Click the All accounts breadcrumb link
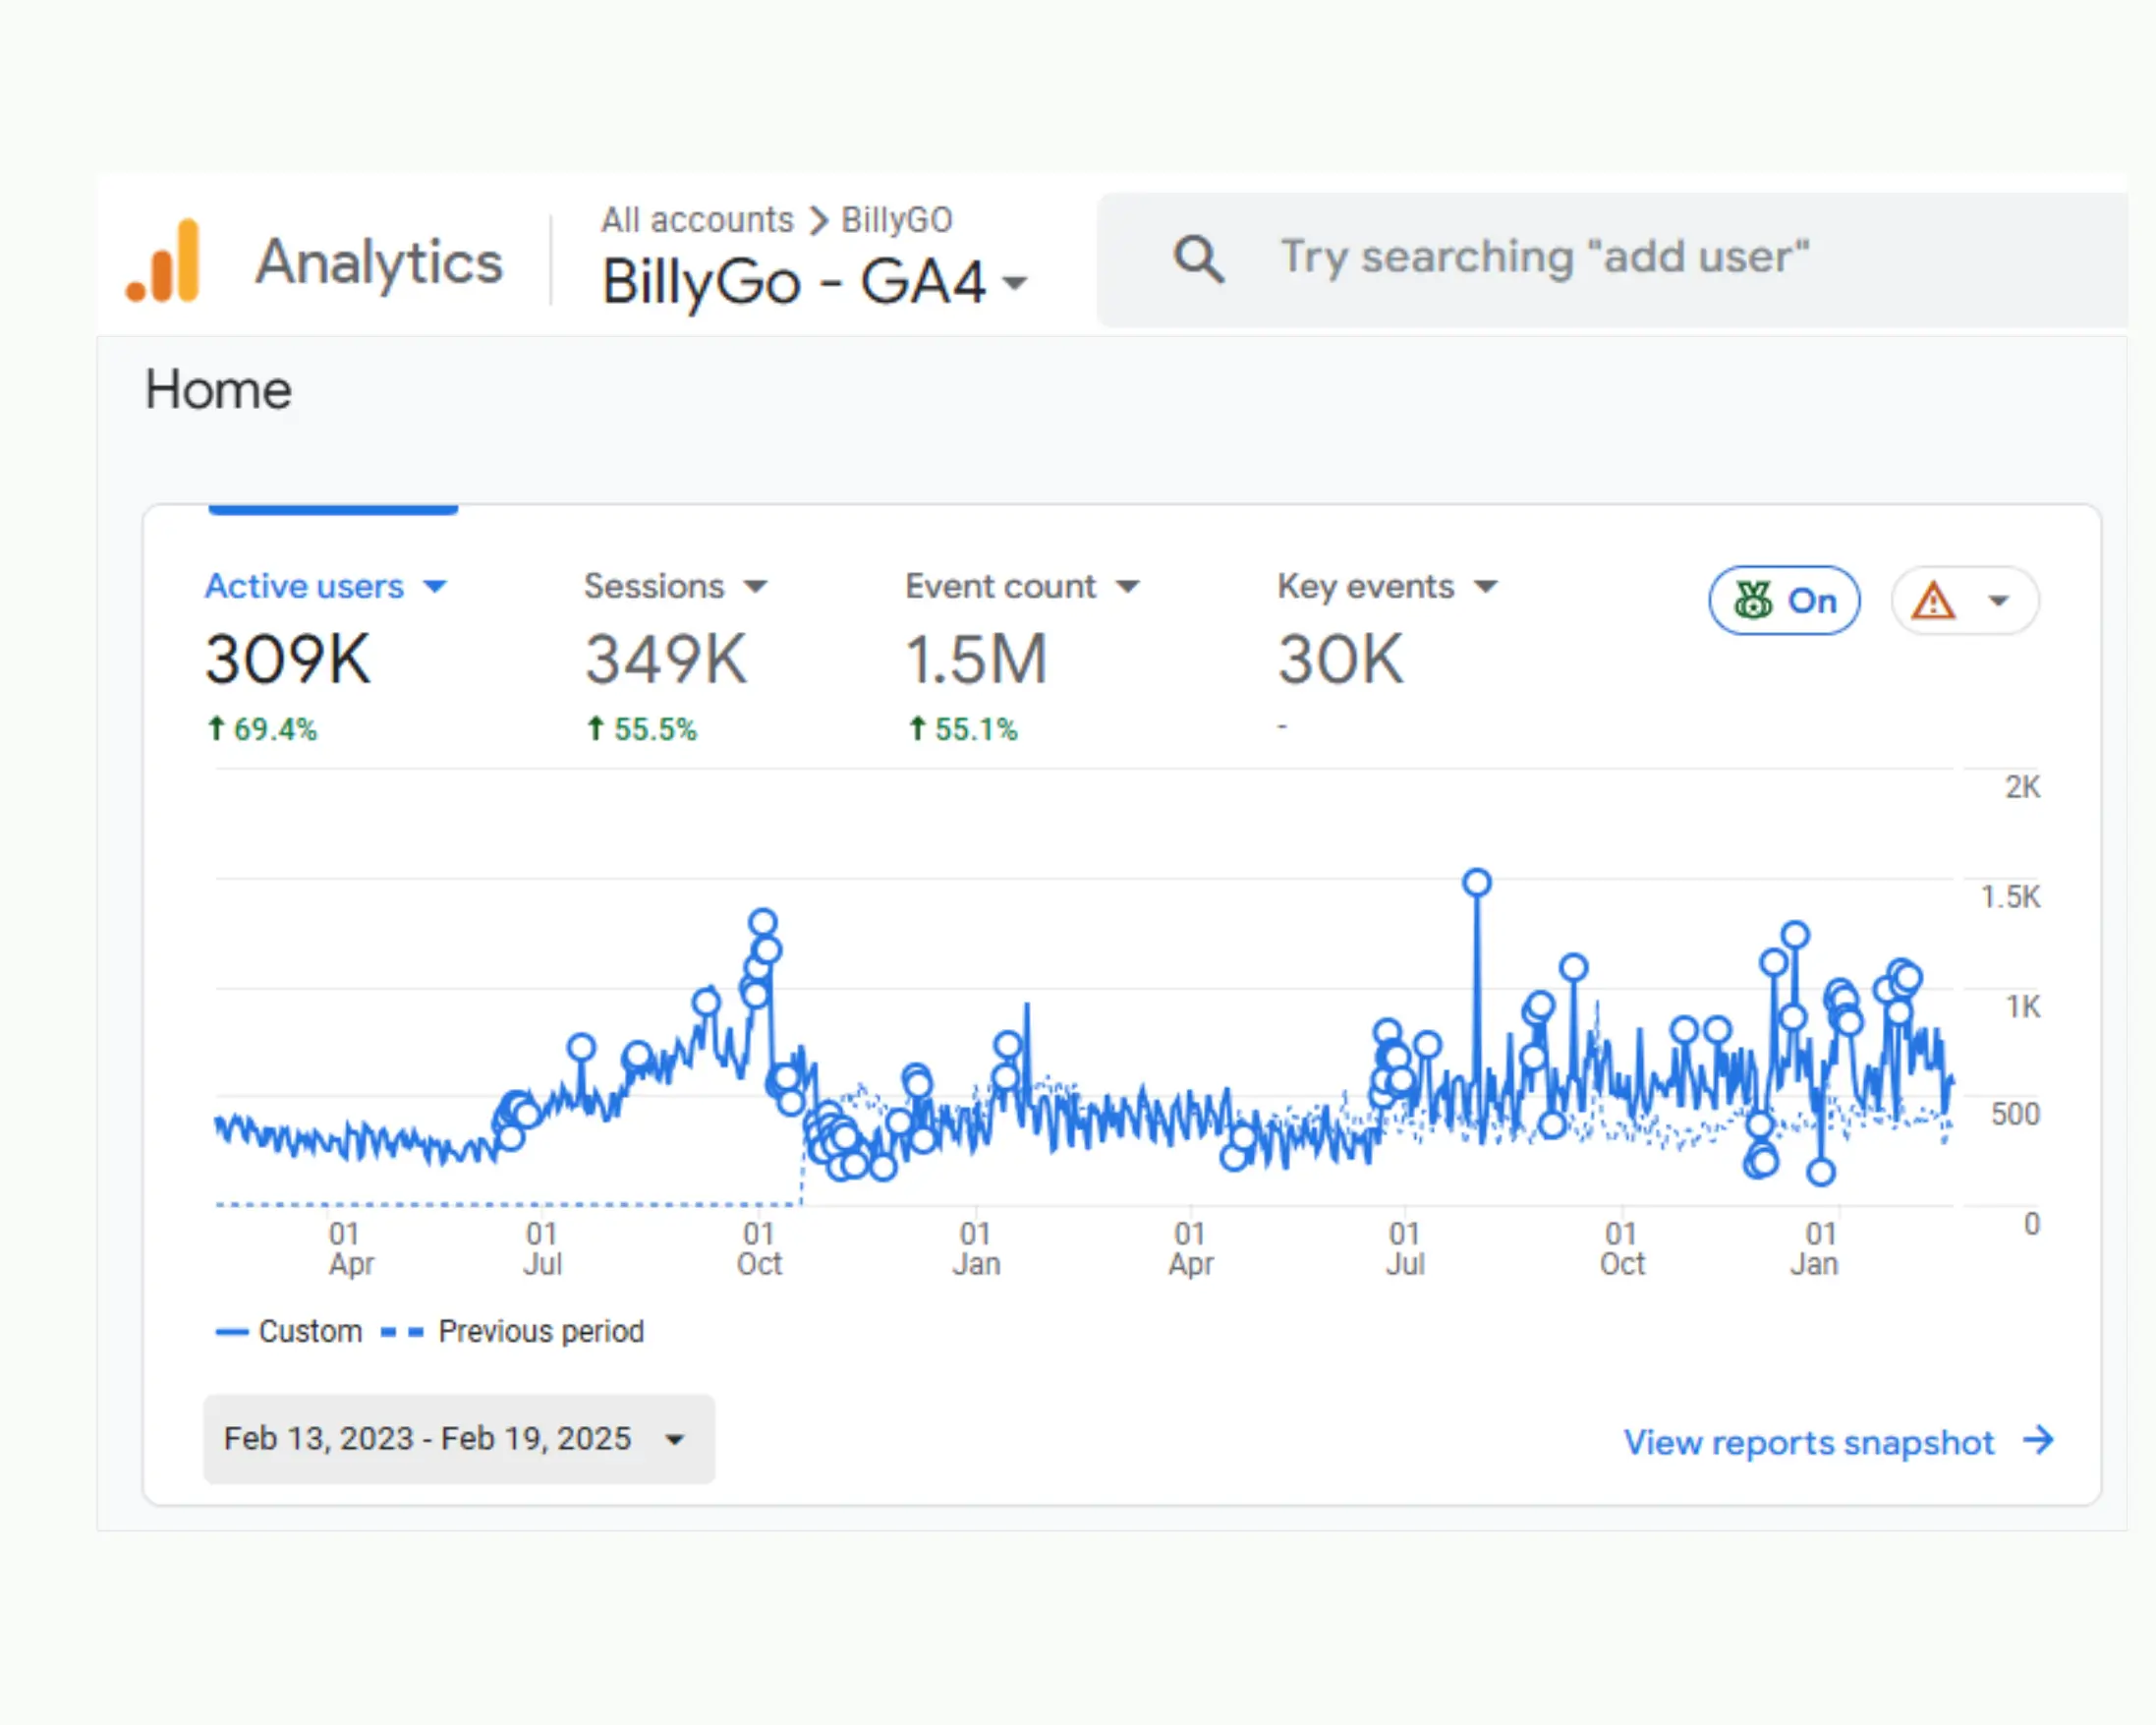The width and height of the screenshot is (2156, 1725). pyautogui.click(x=697, y=220)
